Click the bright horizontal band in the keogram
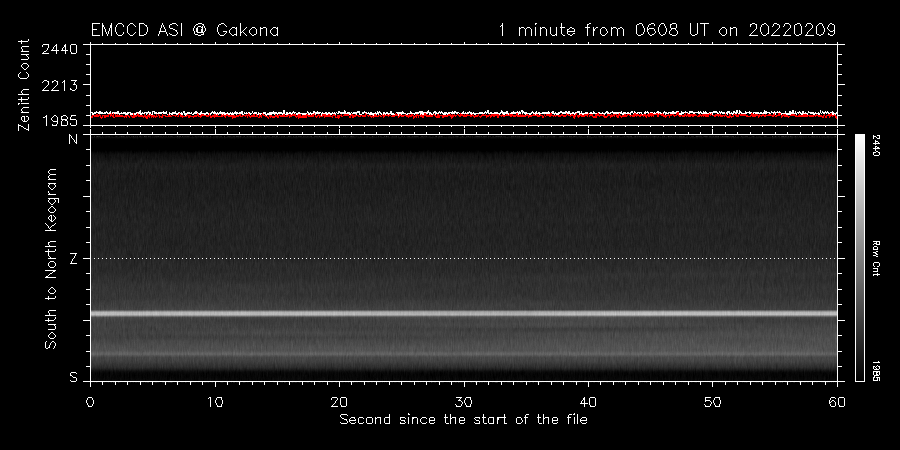Viewport: 900px width, 450px height. click(x=464, y=314)
